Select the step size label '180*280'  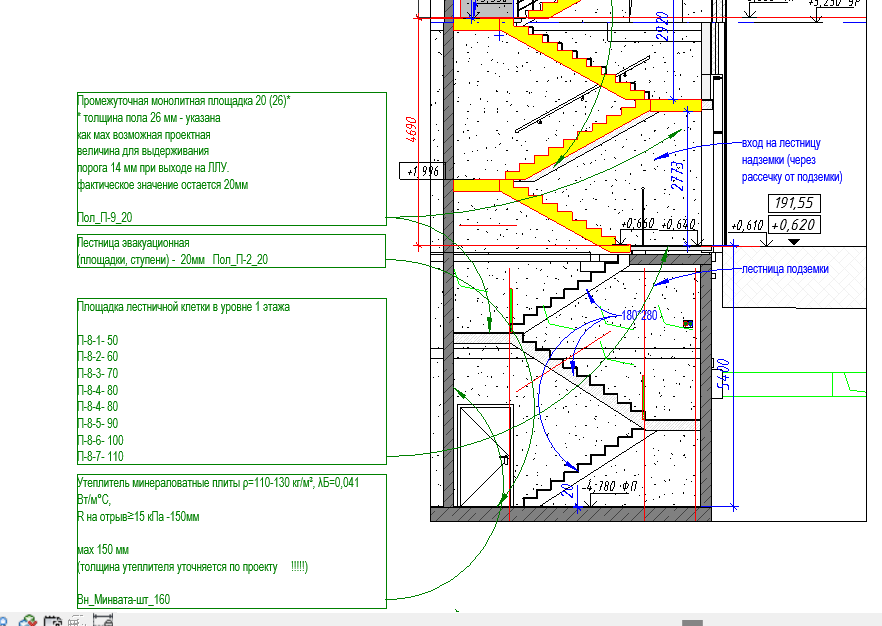tap(639, 315)
